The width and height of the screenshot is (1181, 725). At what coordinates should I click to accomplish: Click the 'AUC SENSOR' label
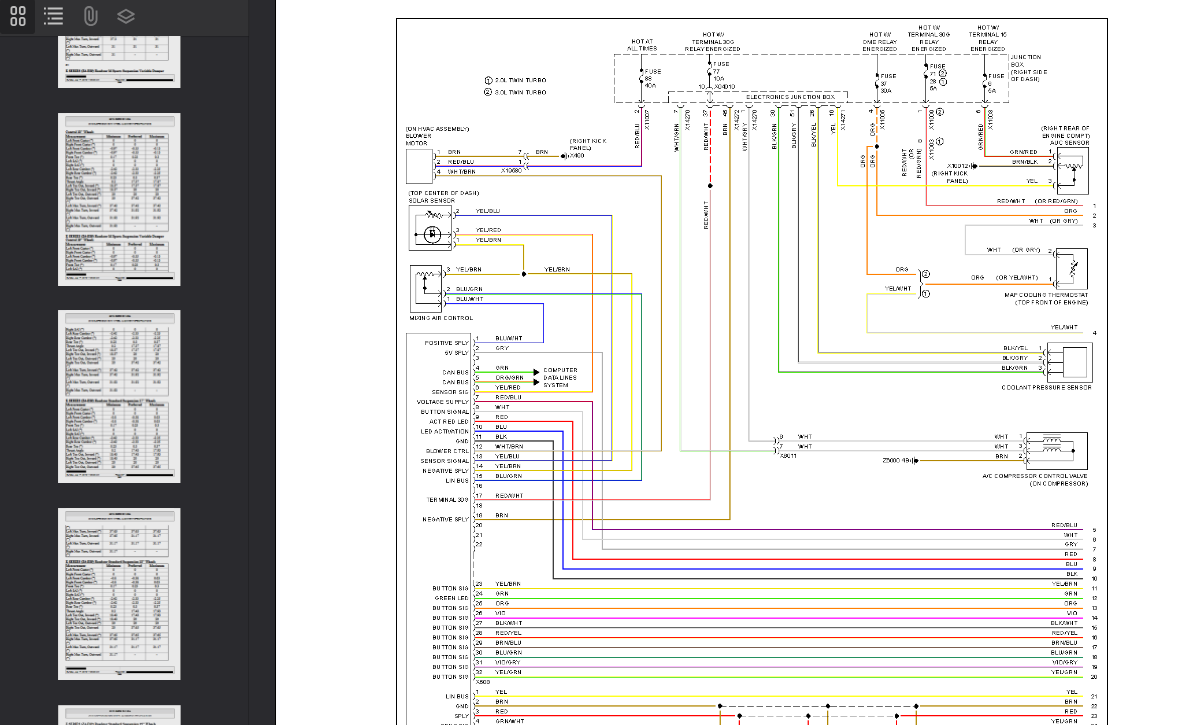pyautogui.click(x=1070, y=142)
